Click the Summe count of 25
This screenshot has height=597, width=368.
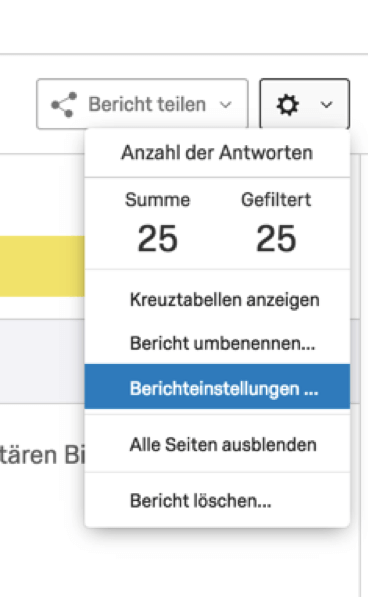click(158, 239)
